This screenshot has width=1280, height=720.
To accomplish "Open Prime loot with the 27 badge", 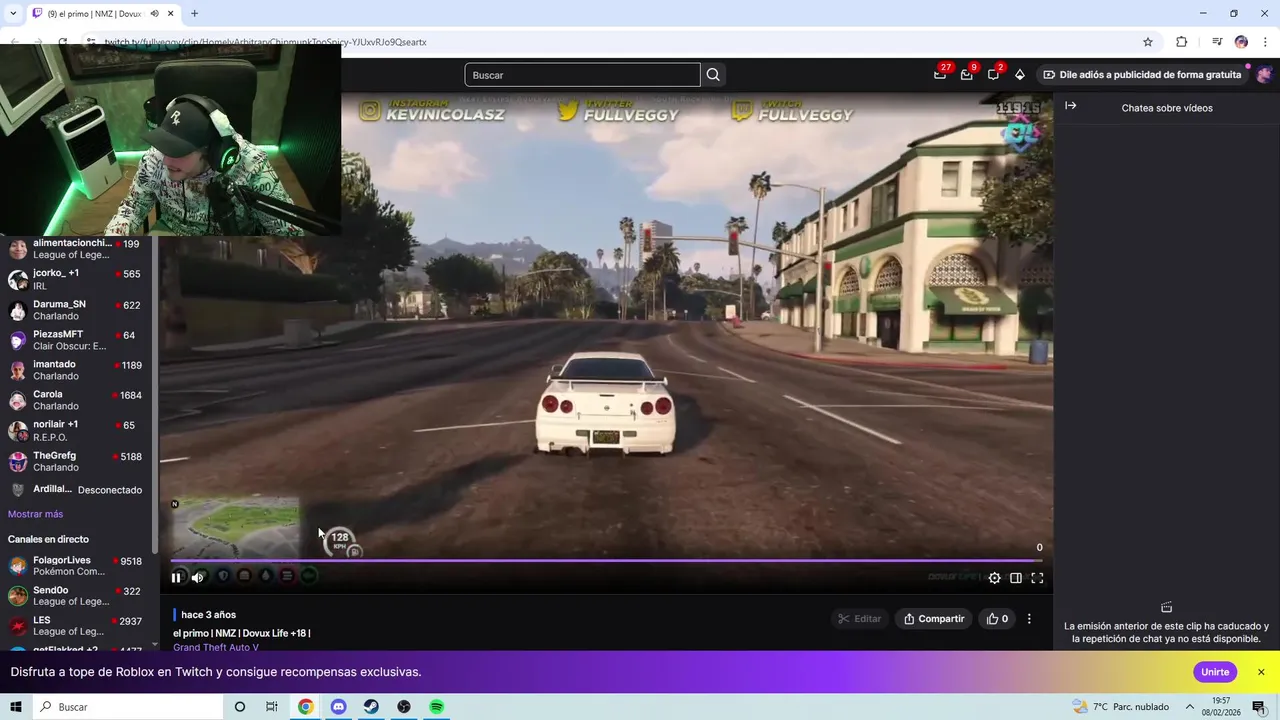I will (940, 74).
